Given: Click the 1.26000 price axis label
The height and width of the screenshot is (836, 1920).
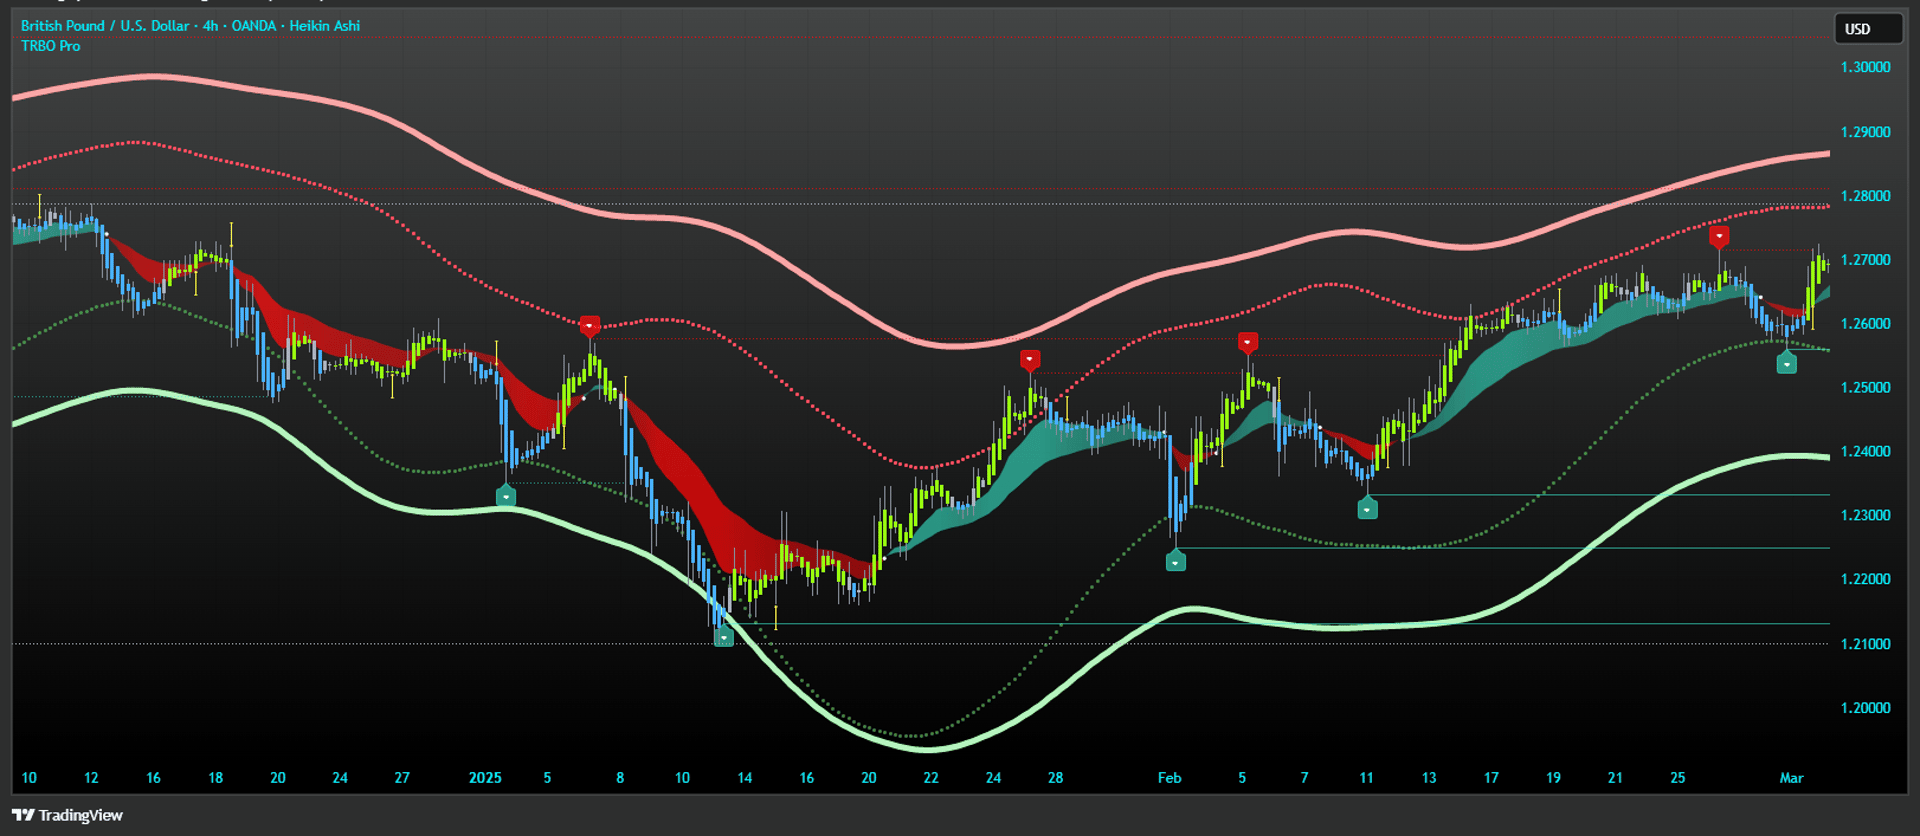Looking at the screenshot, I should [x=1866, y=324].
